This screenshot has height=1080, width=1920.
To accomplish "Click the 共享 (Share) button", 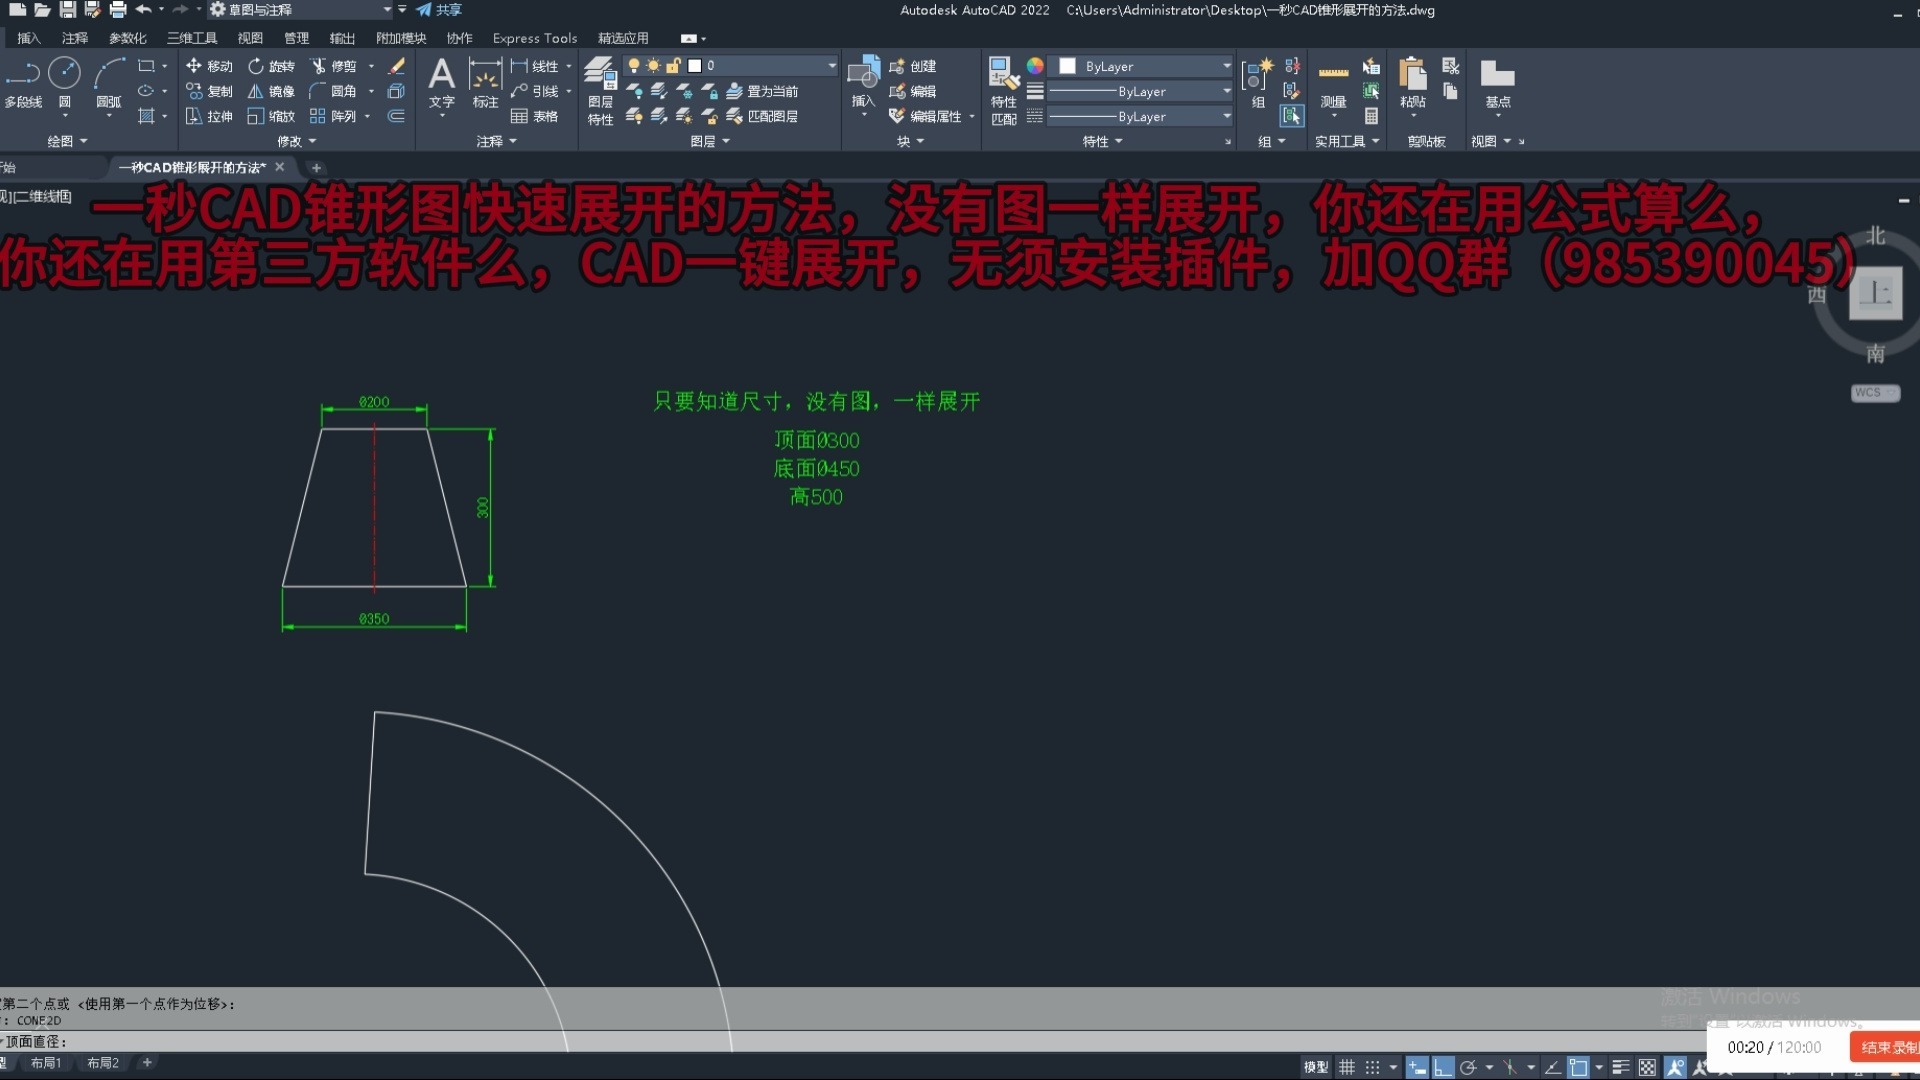I will click(439, 10).
